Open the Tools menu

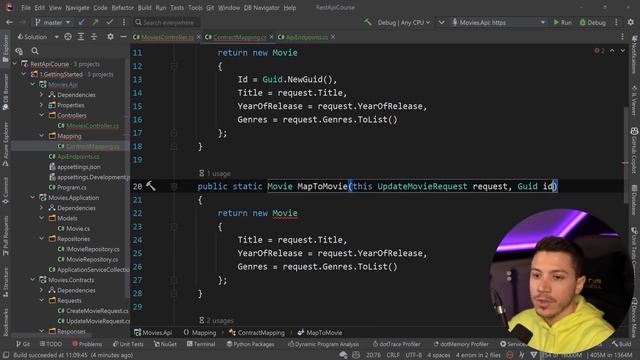point(195,8)
